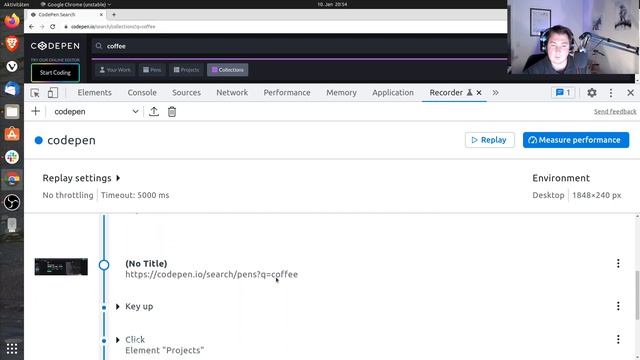Click the No throttling setting
Viewport: 640px width, 360px height.
coord(68,195)
